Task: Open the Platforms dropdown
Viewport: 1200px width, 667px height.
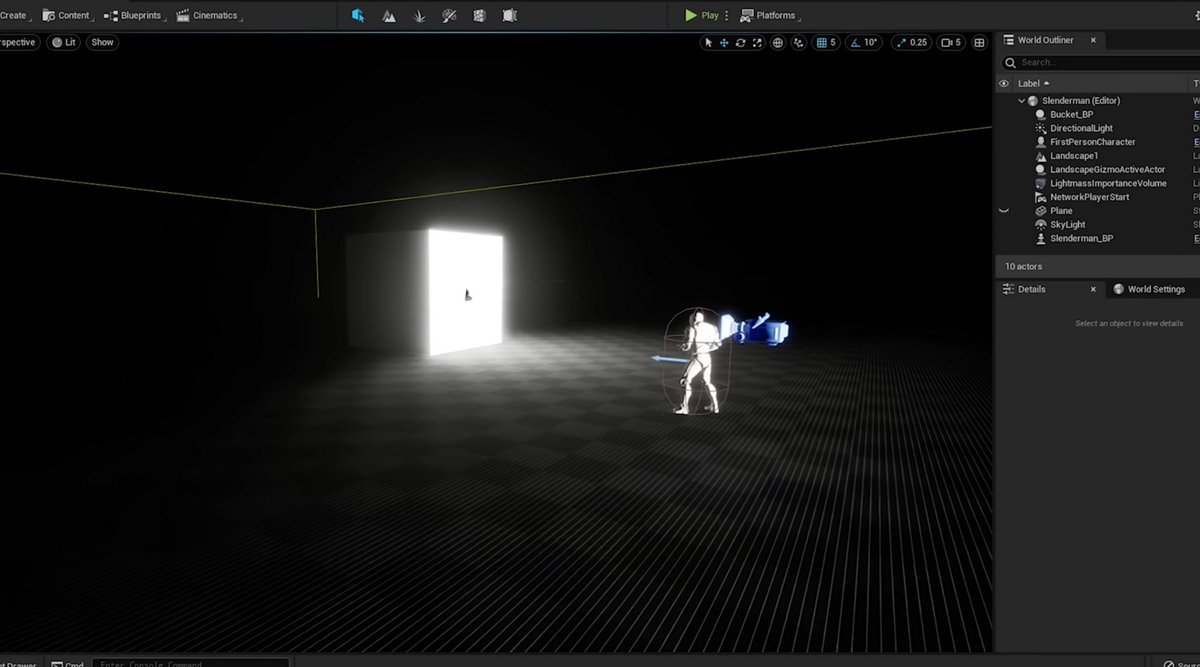Action: coord(770,15)
